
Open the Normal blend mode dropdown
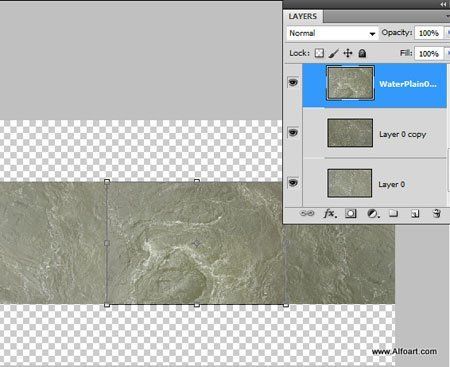tap(332, 33)
